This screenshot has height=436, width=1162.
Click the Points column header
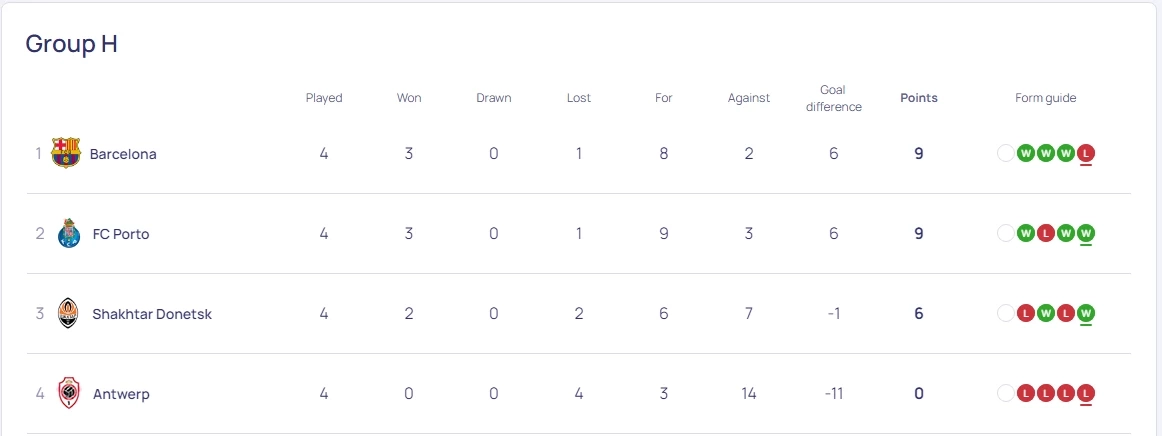pos(919,98)
